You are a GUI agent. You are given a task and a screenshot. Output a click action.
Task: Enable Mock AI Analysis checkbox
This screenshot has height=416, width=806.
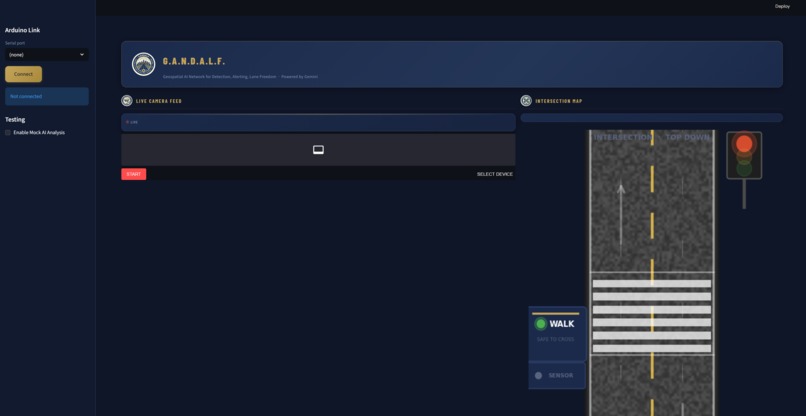point(8,133)
